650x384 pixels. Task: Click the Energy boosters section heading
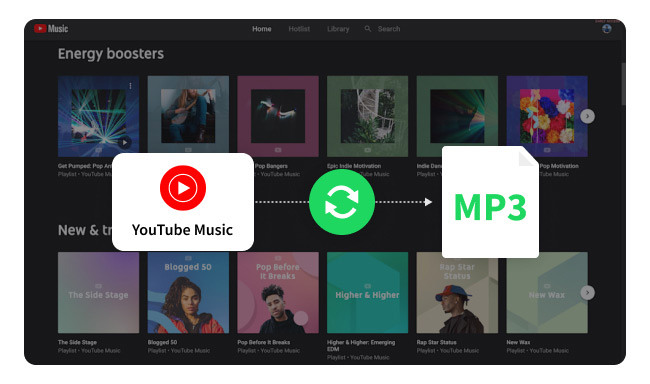tap(111, 54)
